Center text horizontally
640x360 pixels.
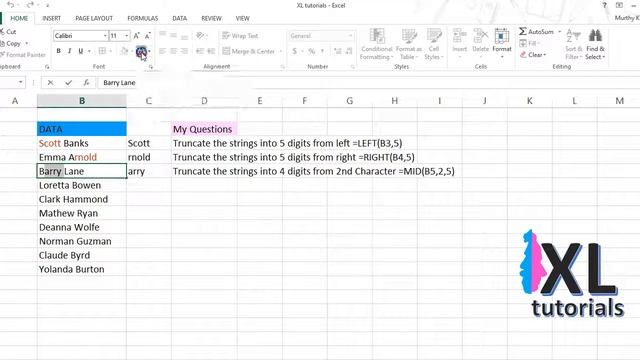point(173,51)
